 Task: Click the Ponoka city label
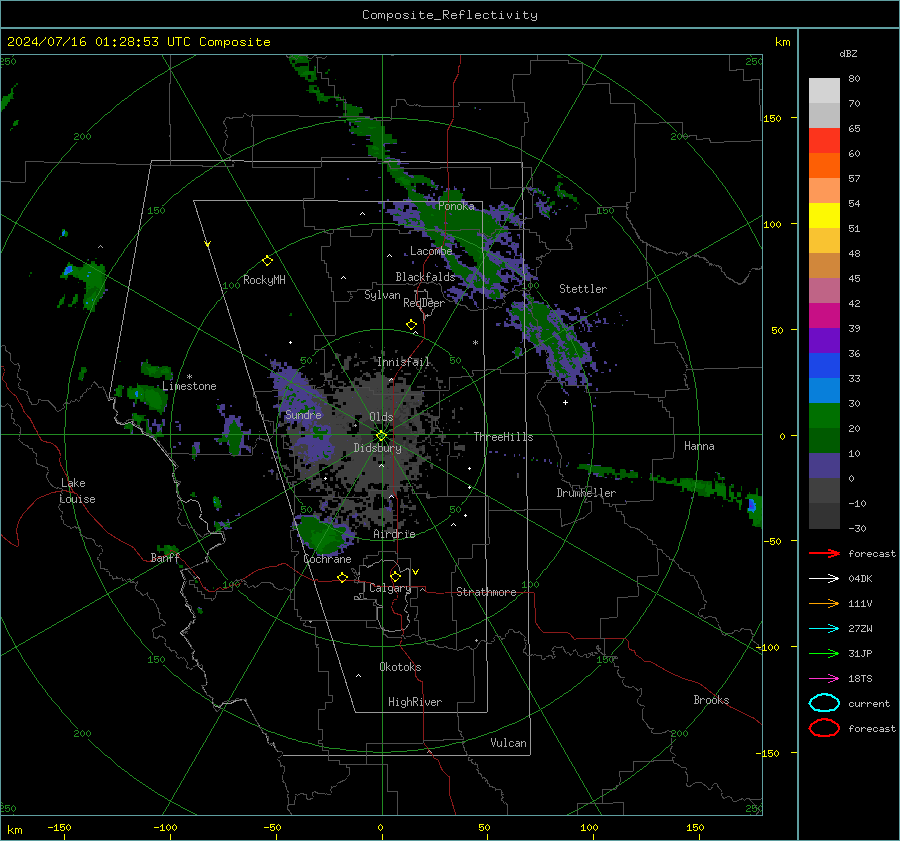pos(456,206)
